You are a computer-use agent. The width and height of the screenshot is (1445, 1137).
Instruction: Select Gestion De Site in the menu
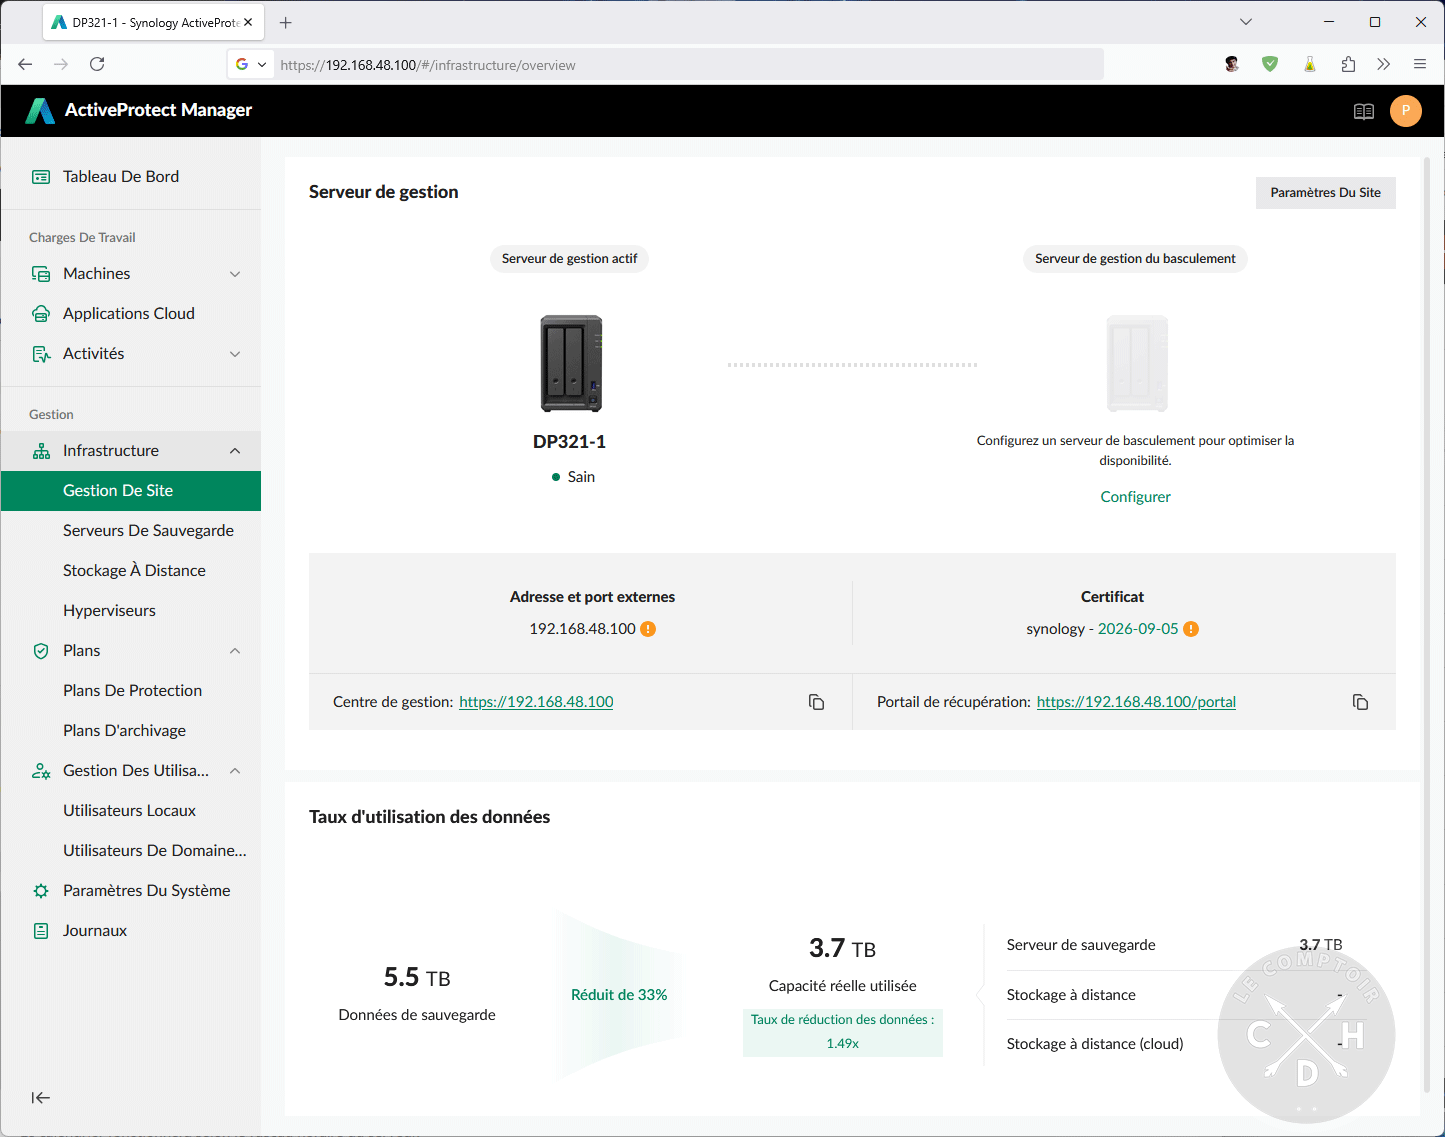[118, 490]
